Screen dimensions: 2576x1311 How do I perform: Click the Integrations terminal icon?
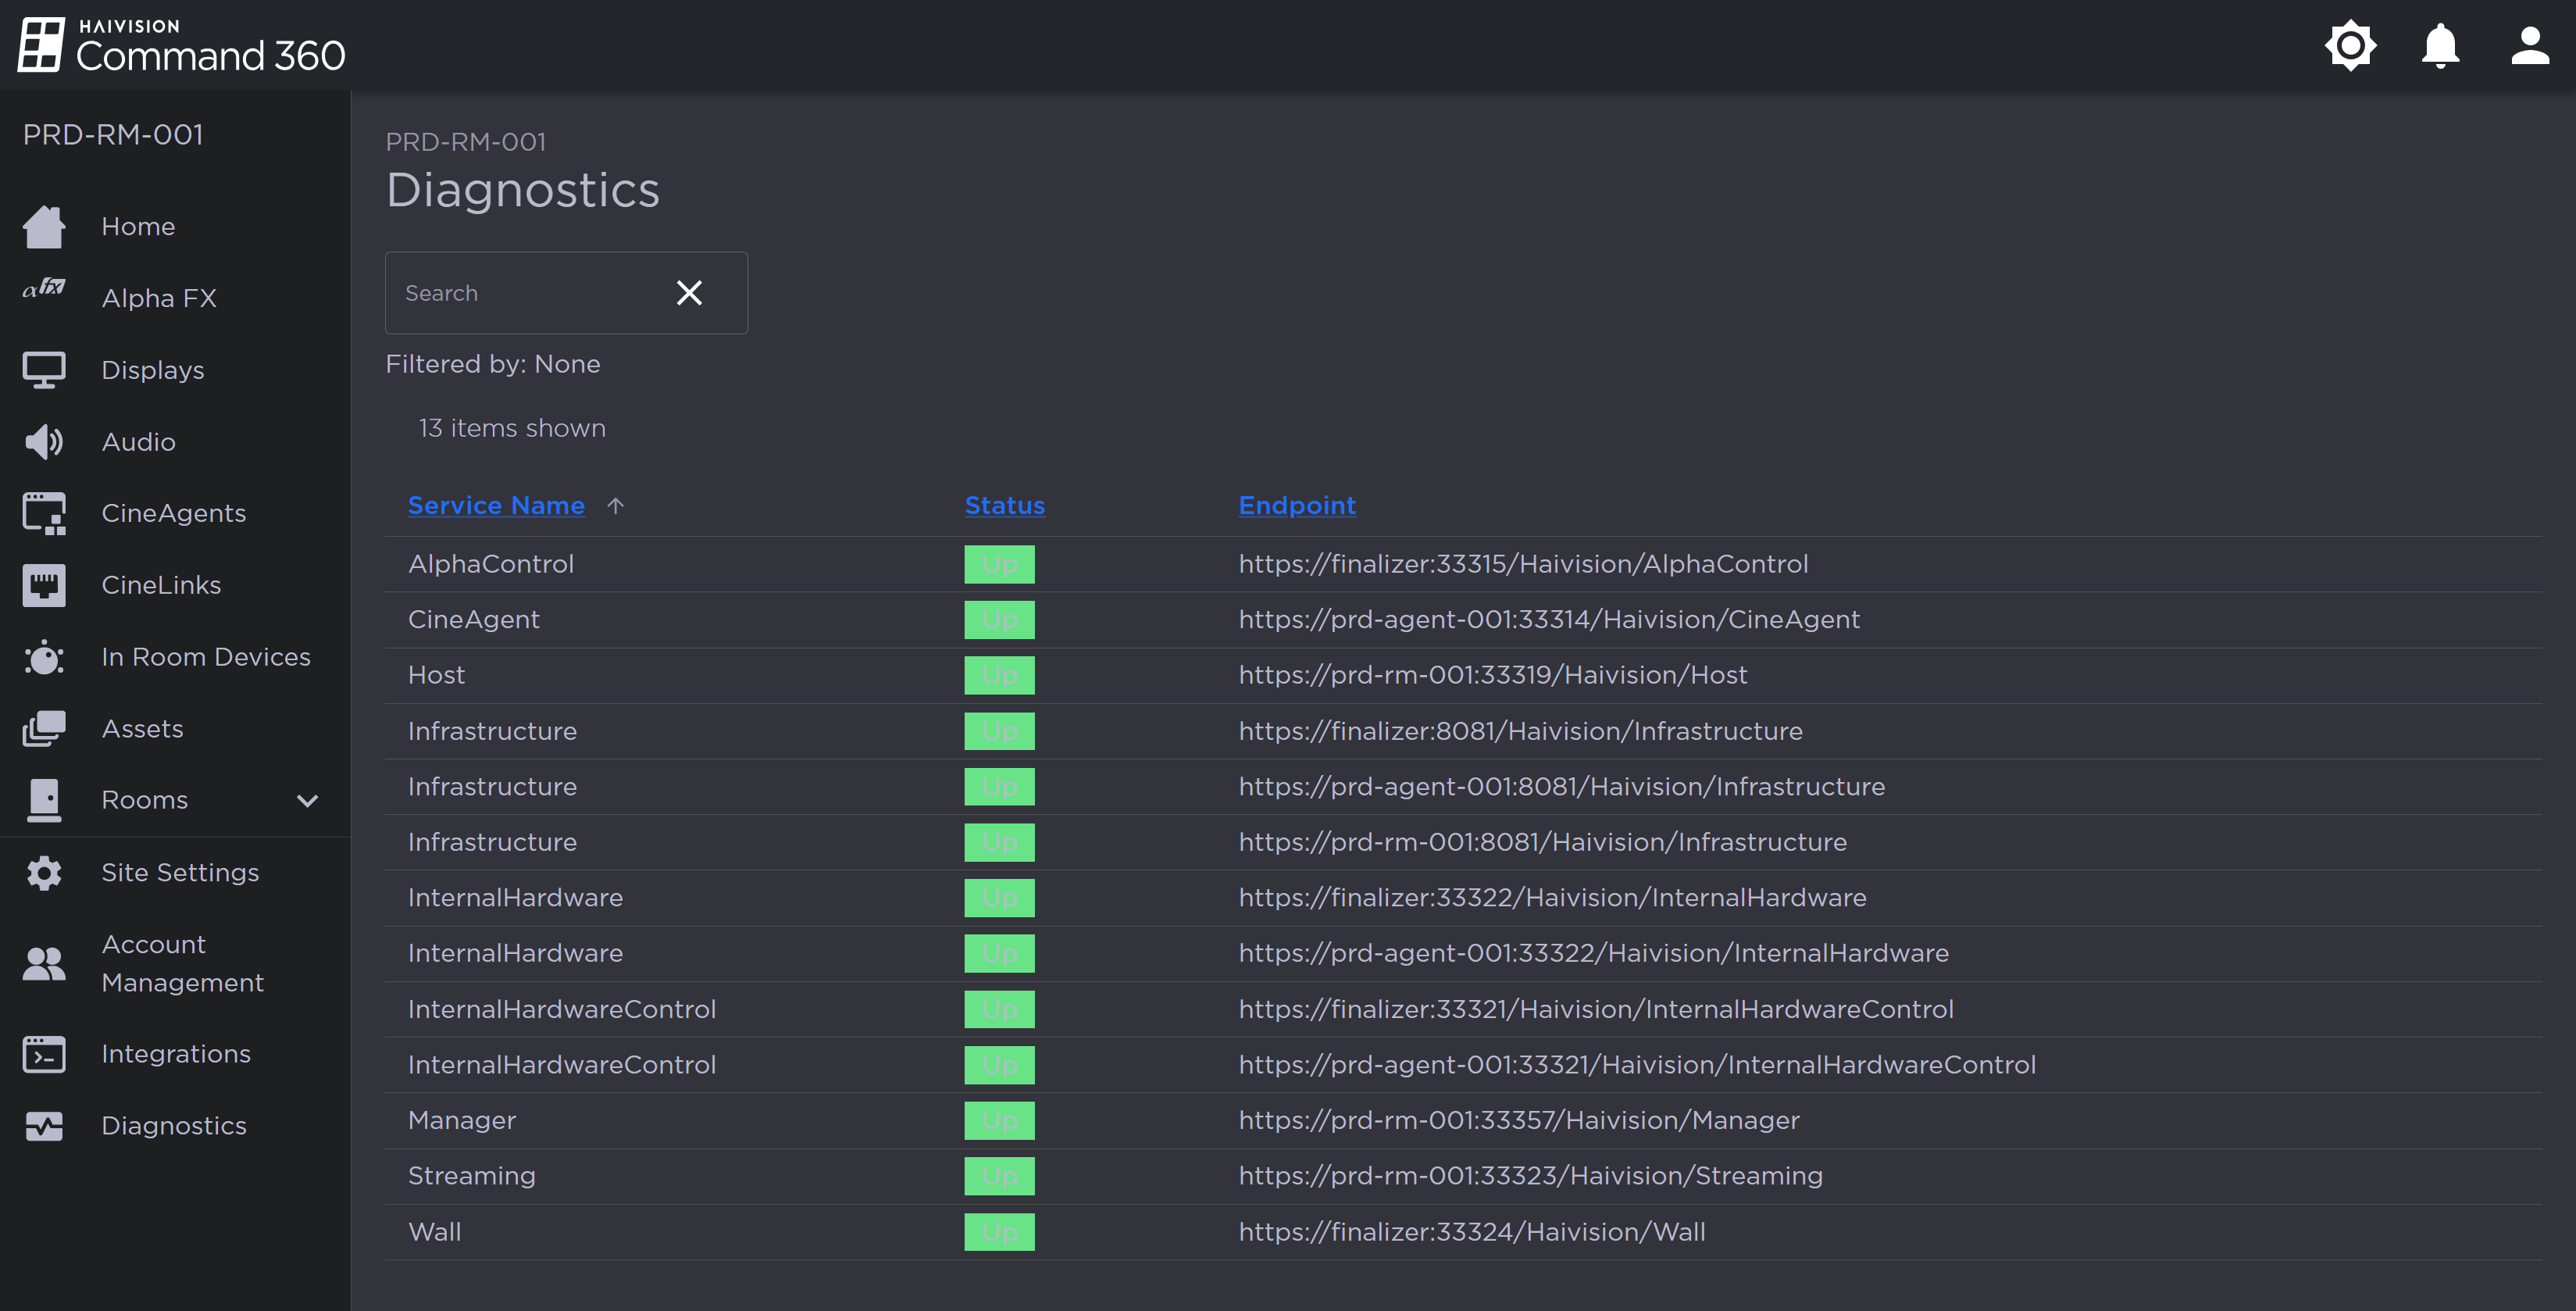pos(44,1053)
